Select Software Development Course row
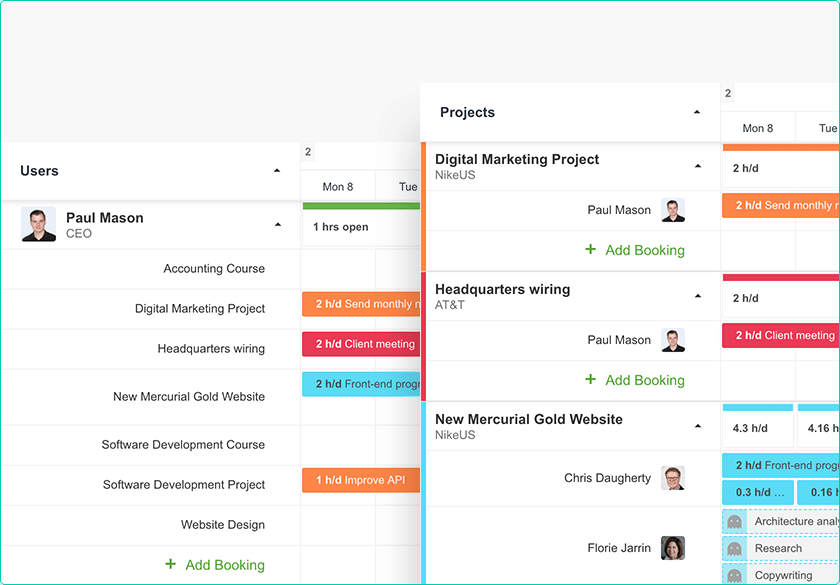 pos(183,444)
